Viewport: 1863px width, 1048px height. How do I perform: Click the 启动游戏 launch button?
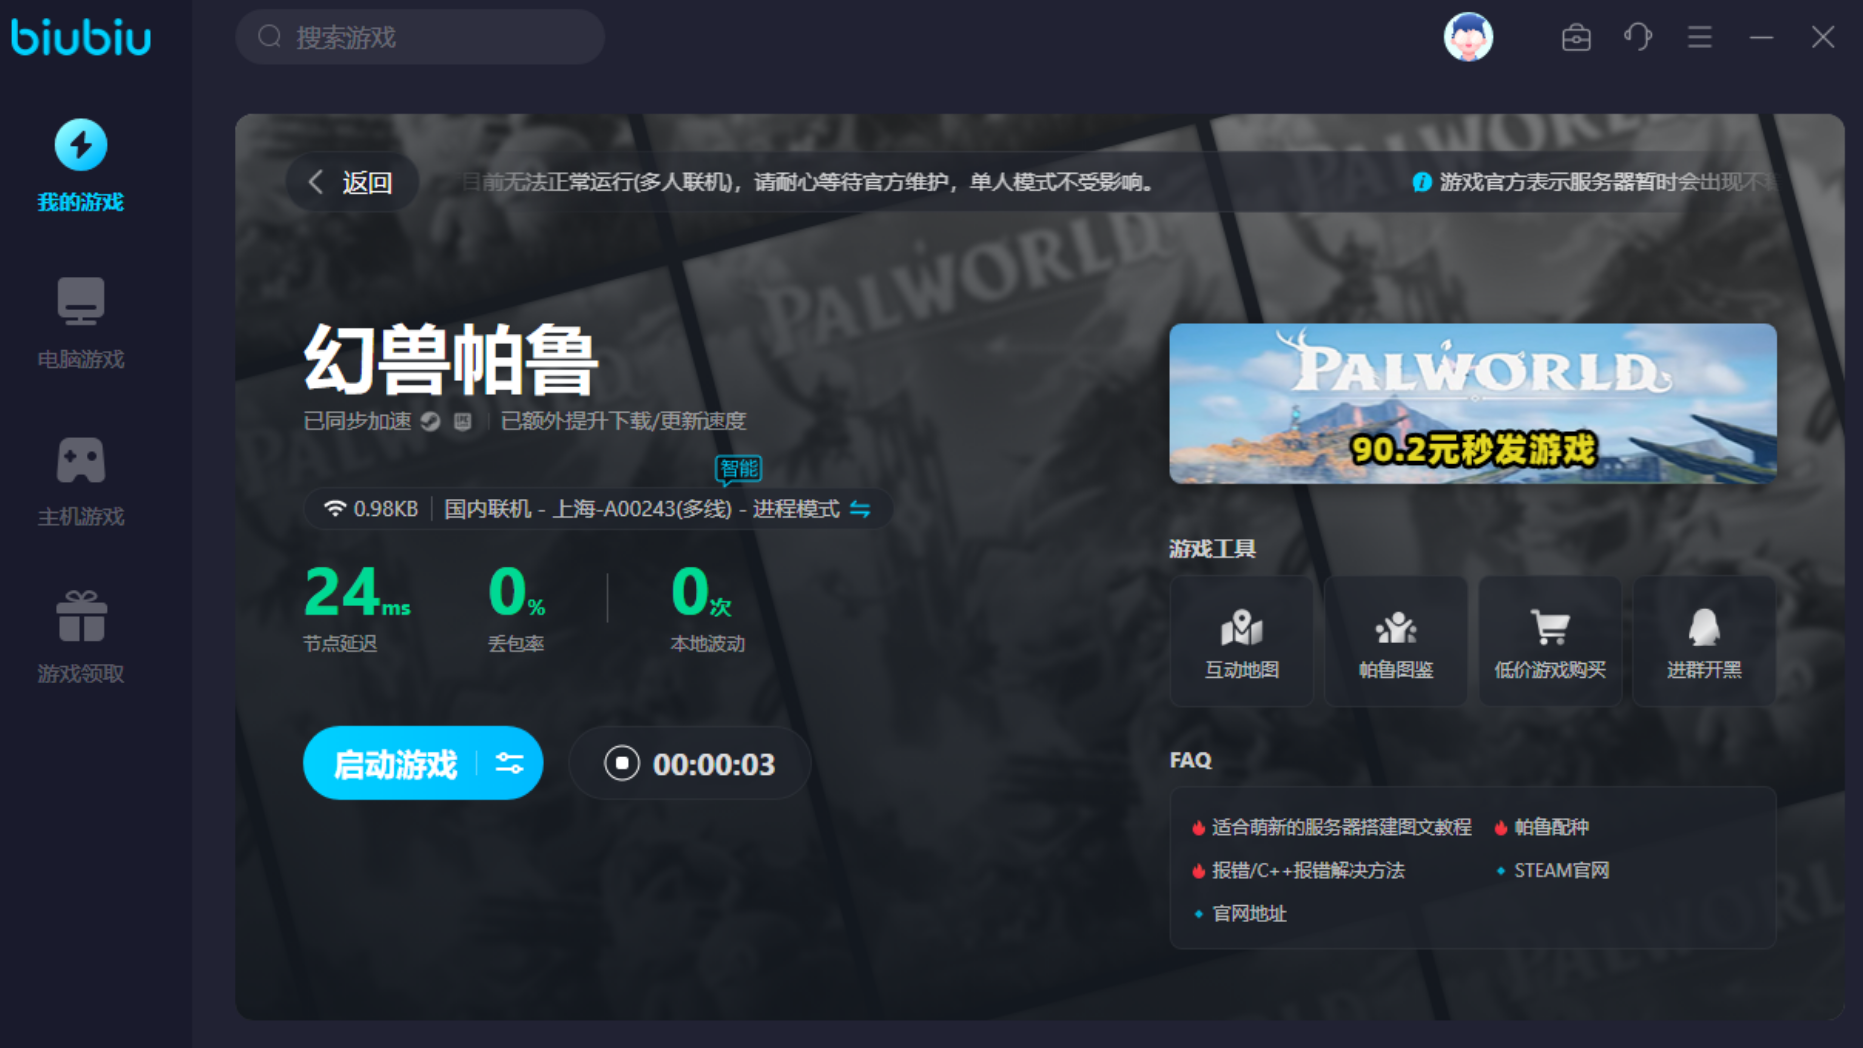pos(395,764)
